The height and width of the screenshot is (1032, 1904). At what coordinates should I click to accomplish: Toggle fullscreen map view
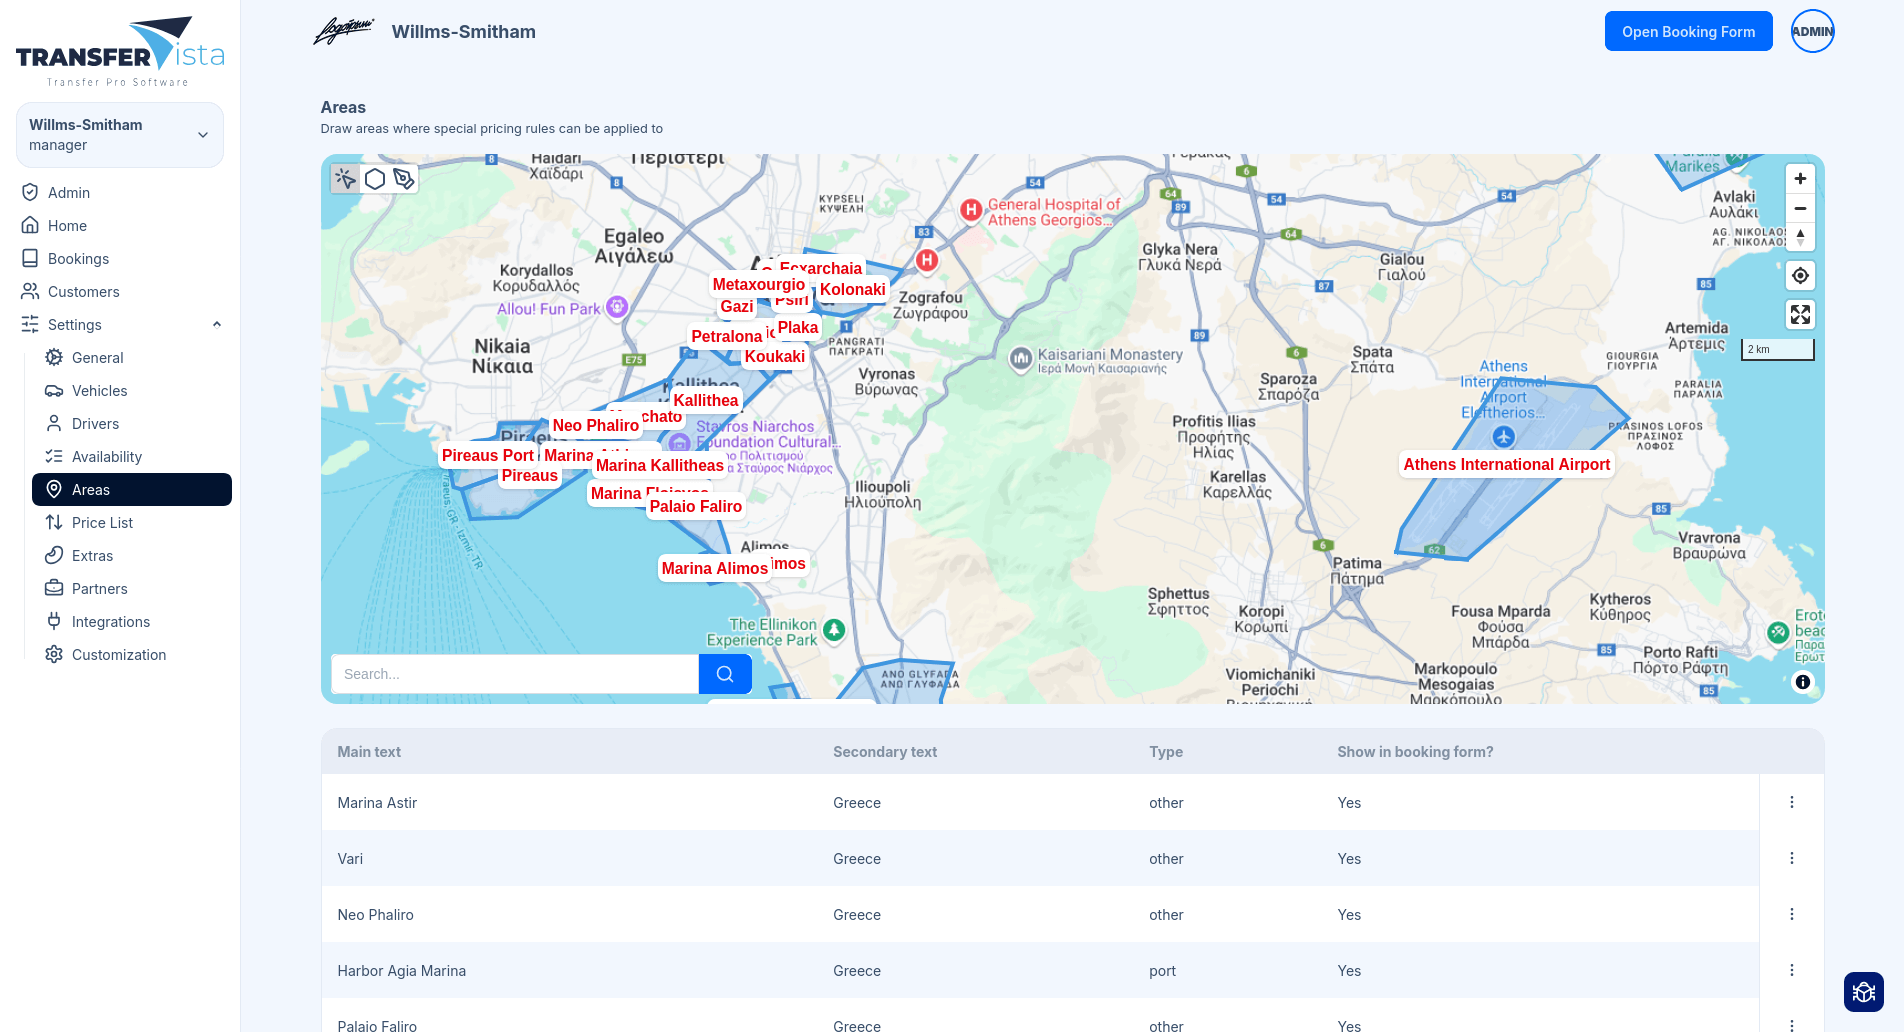pyautogui.click(x=1800, y=315)
